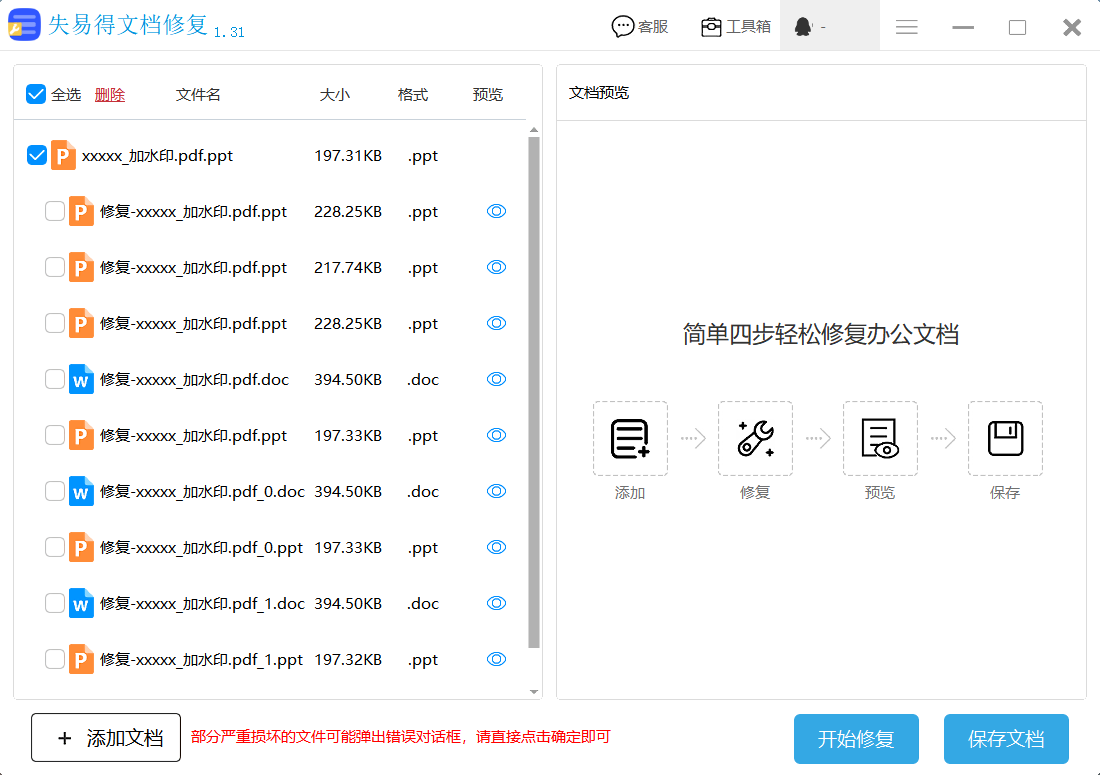
Task: Click PowerPoint icon of the 217.74KB file
Action: (81, 267)
